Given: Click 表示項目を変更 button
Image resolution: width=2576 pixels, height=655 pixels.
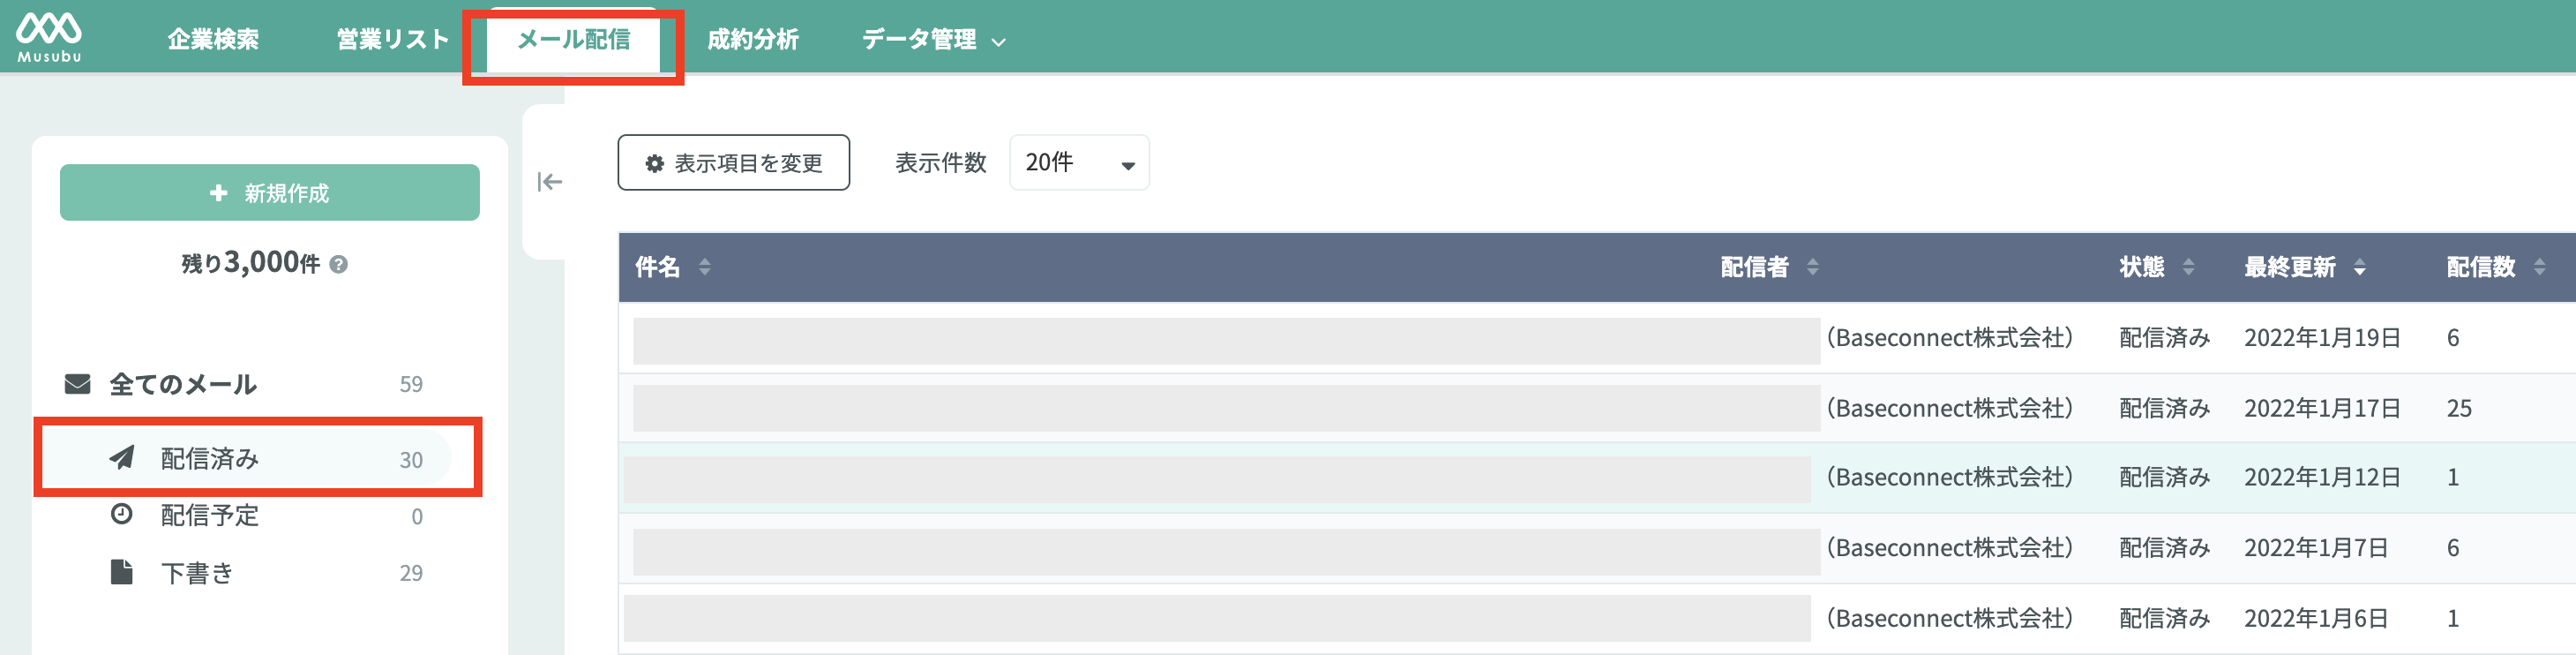Looking at the screenshot, I should [734, 162].
